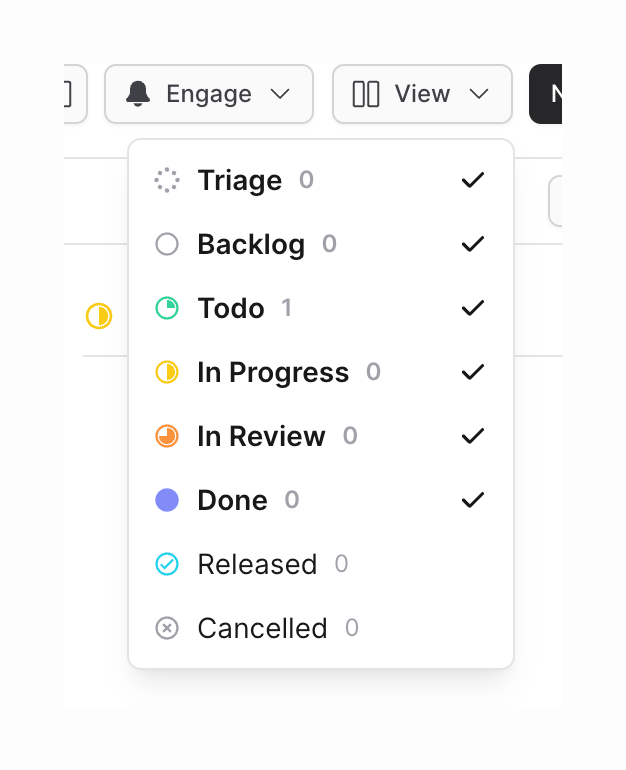Open the Engage dropdown chevron
Screen dimensions: 626x770
coord(280,94)
